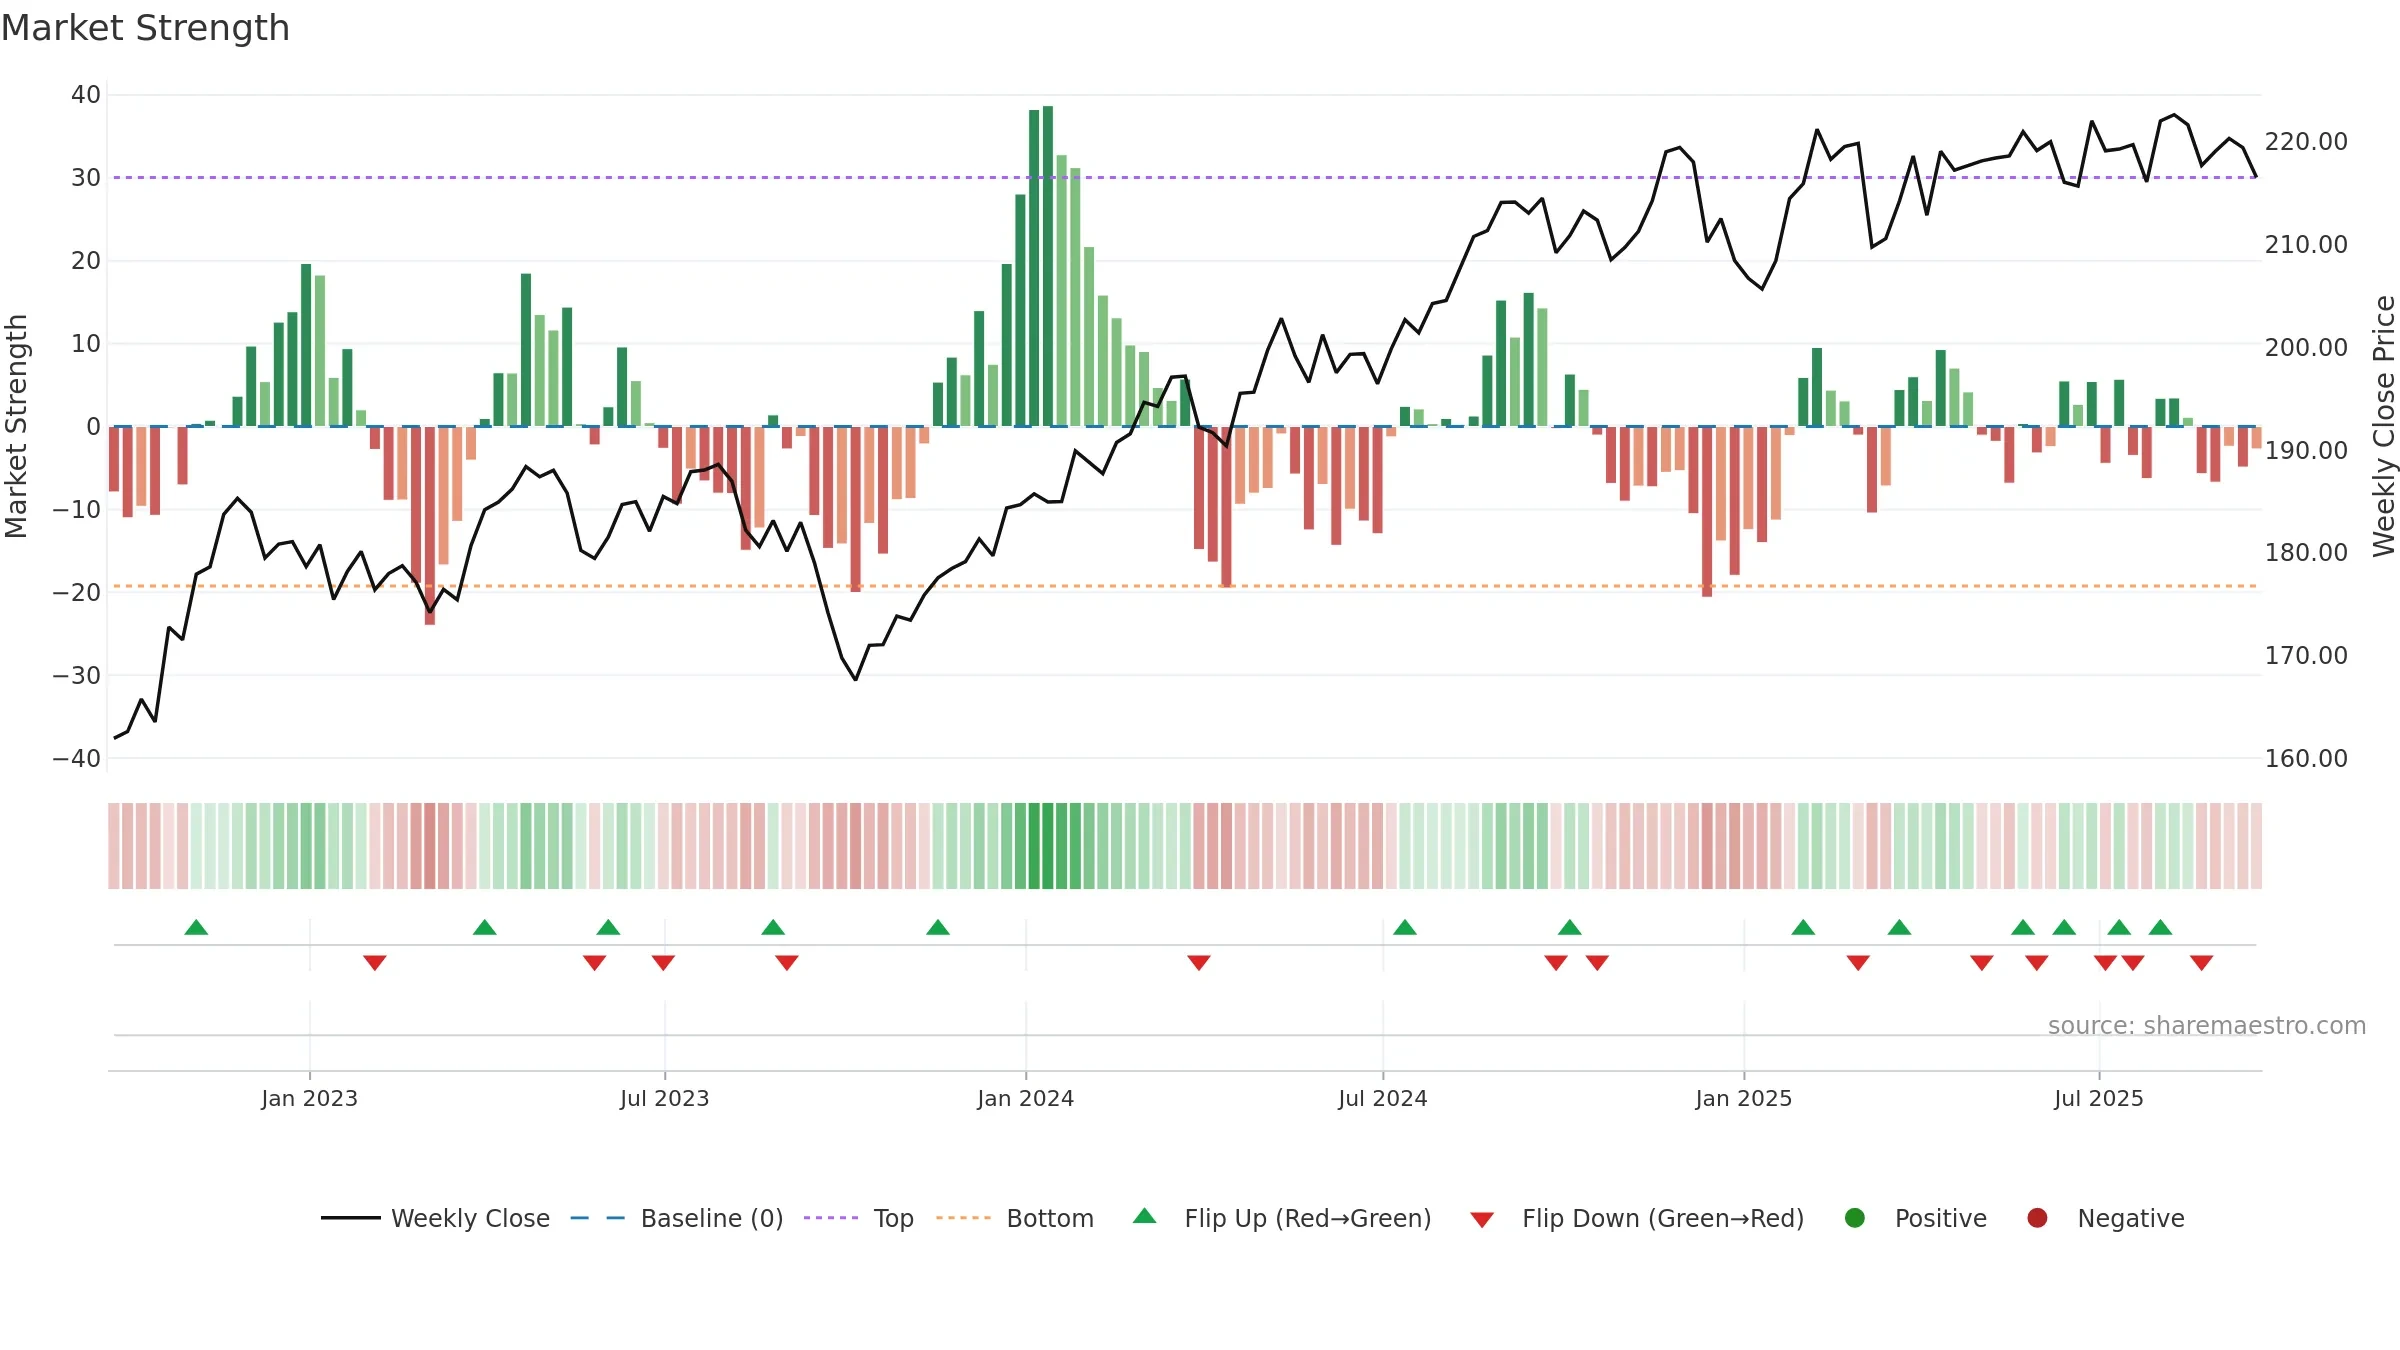Image resolution: width=2400 pixels, height=1350 pixels.
Task: Click the 220.00 price tick label
Action: pos(2306,142)
